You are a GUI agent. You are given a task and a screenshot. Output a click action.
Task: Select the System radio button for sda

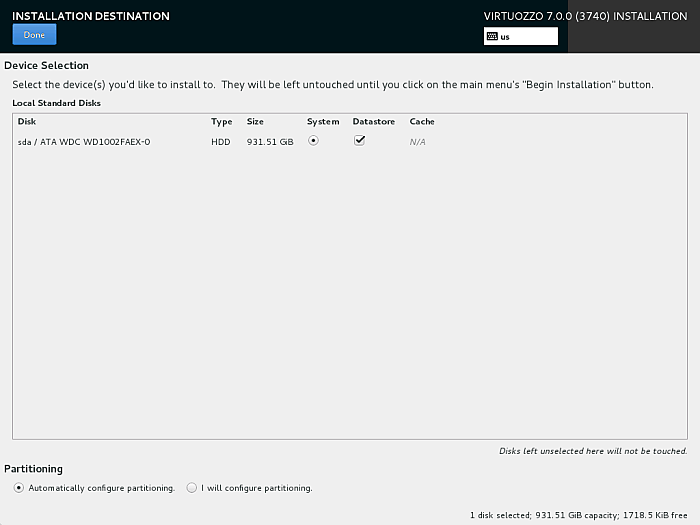pyautogui.click(x=313, y=141)
